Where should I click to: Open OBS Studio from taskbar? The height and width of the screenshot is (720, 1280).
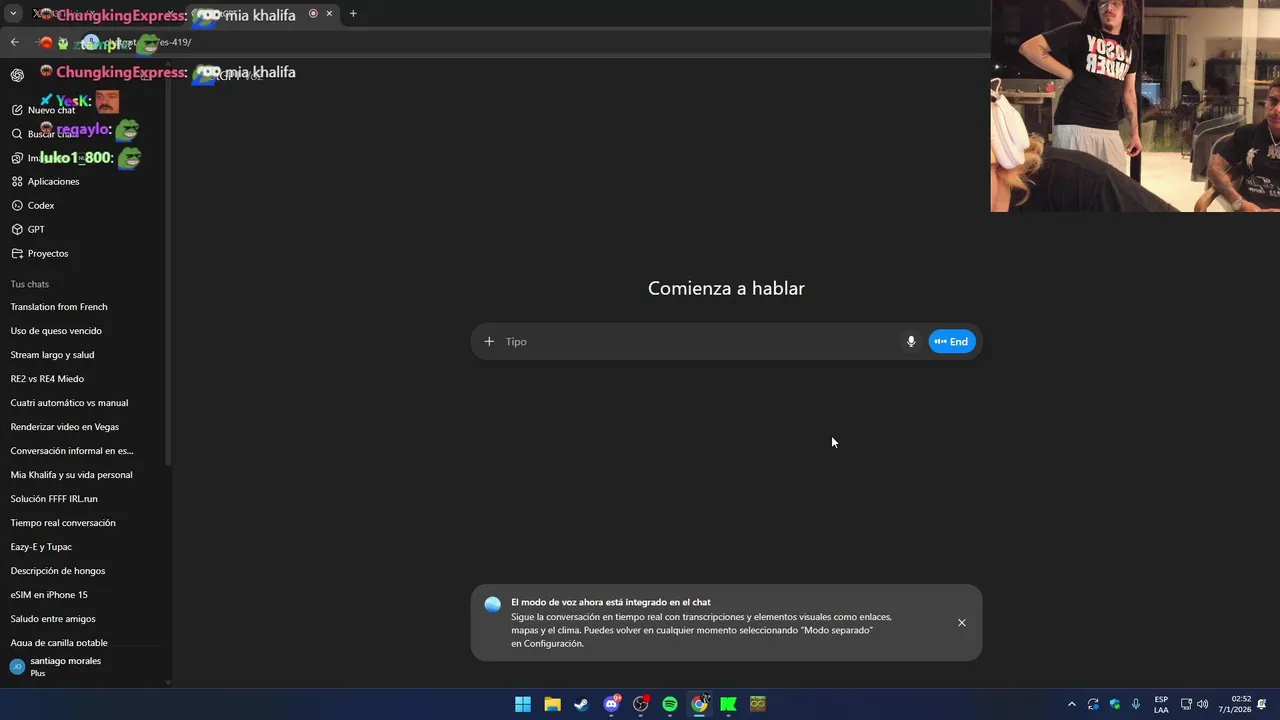tap(640, 704)
